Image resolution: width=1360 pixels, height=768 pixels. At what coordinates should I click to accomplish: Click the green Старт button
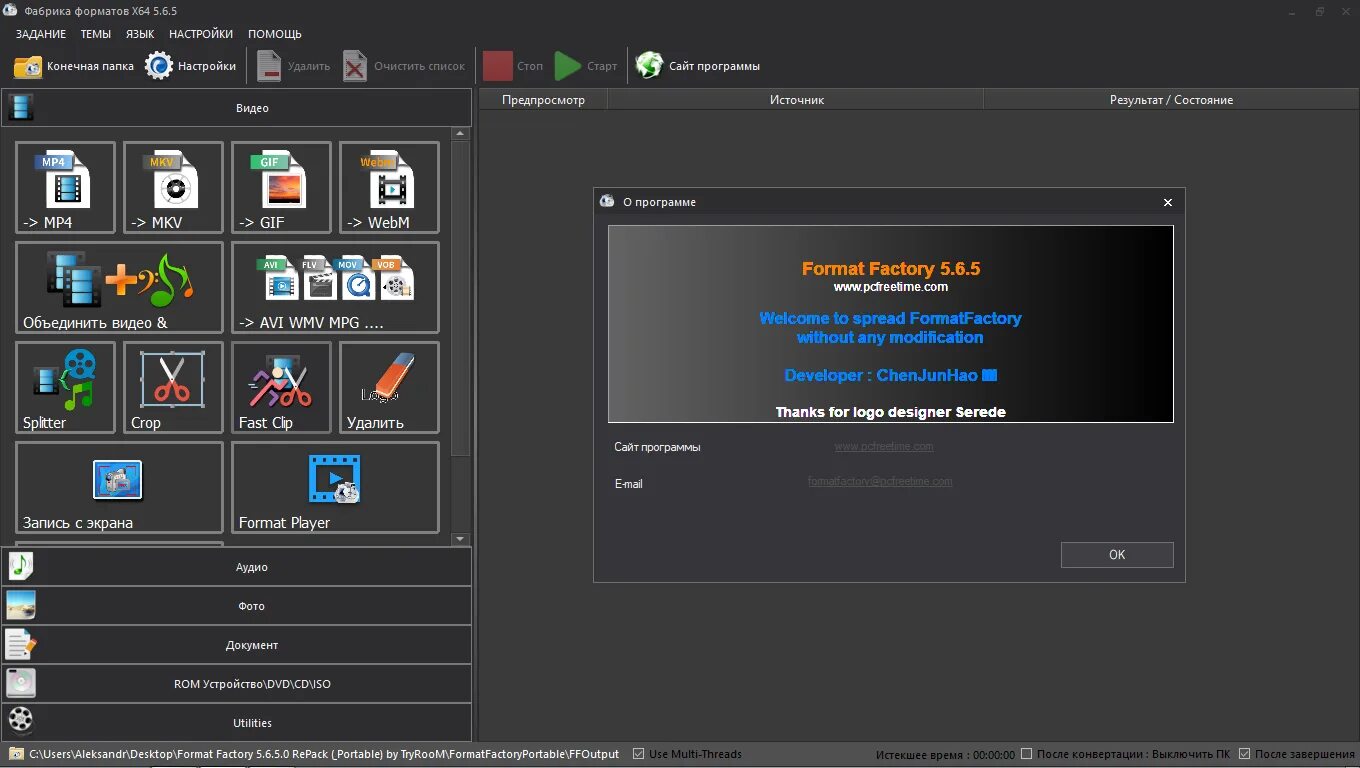pyautogui.click(x=586, y=66)
